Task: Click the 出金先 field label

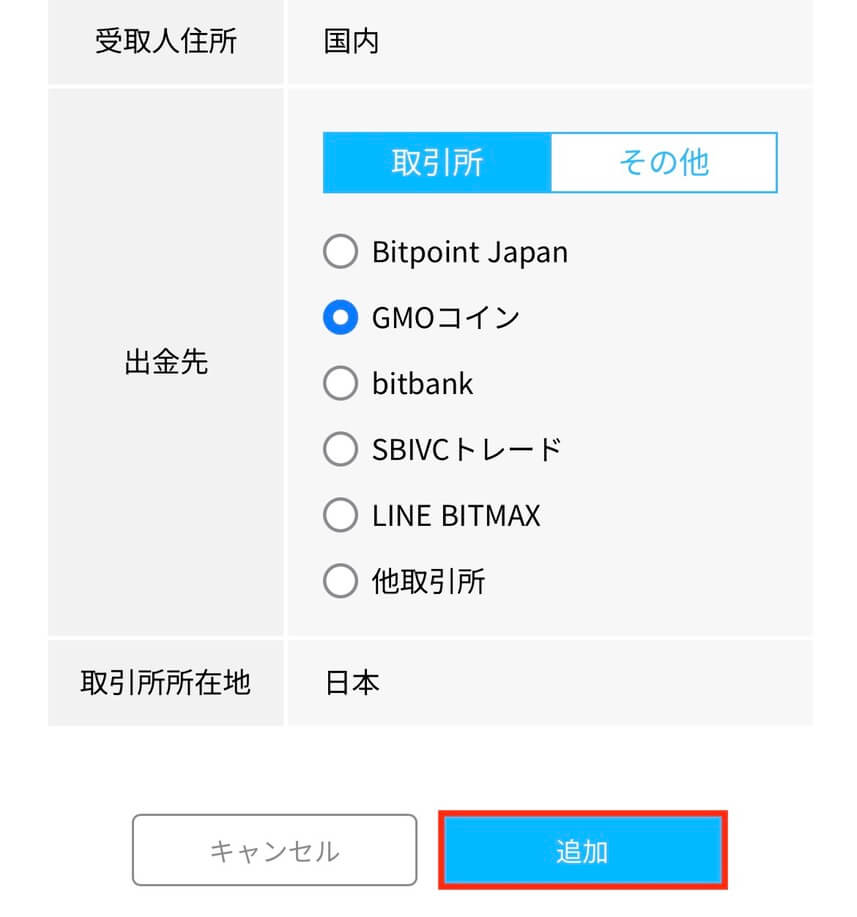Action: point(164,364)
